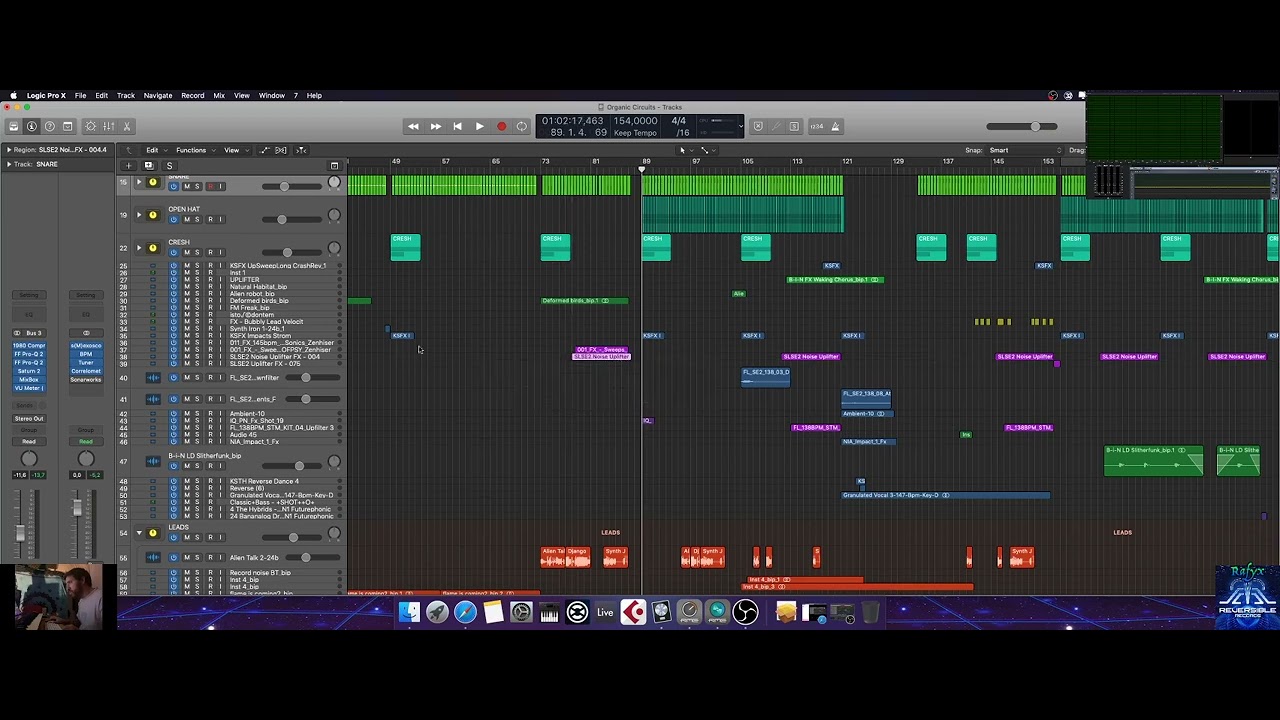Screen dimensions: 1280x720
Task: Toggle Global Solo S button above tracks
Action: point(169,165)
